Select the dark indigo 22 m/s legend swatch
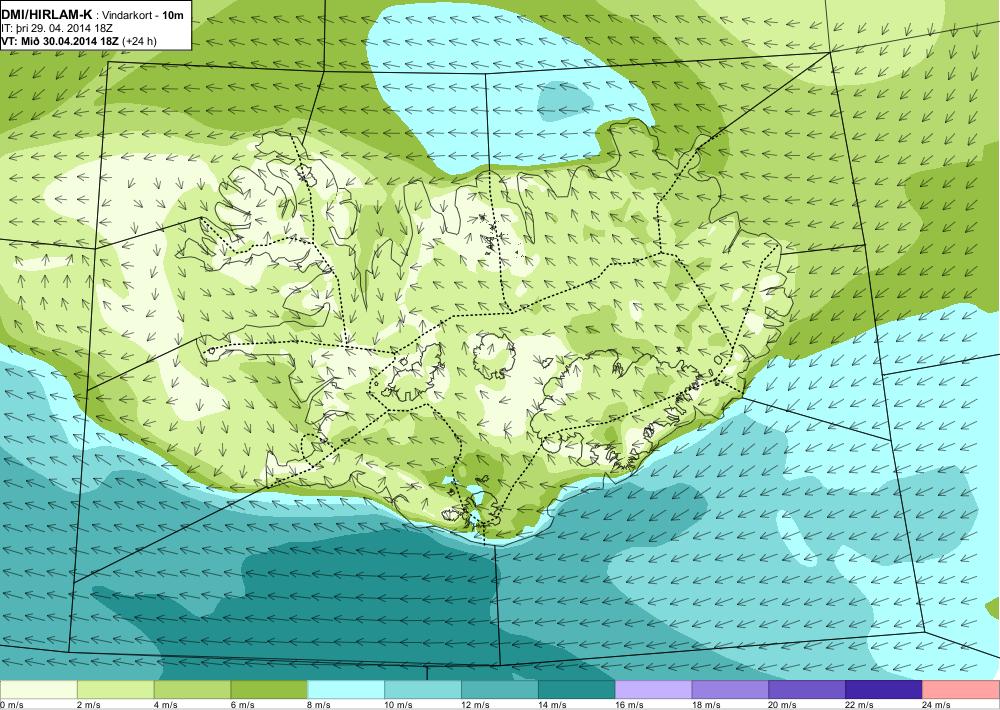Image resolution: width=1000 pixels, height=710 pixels. (884, 690)
